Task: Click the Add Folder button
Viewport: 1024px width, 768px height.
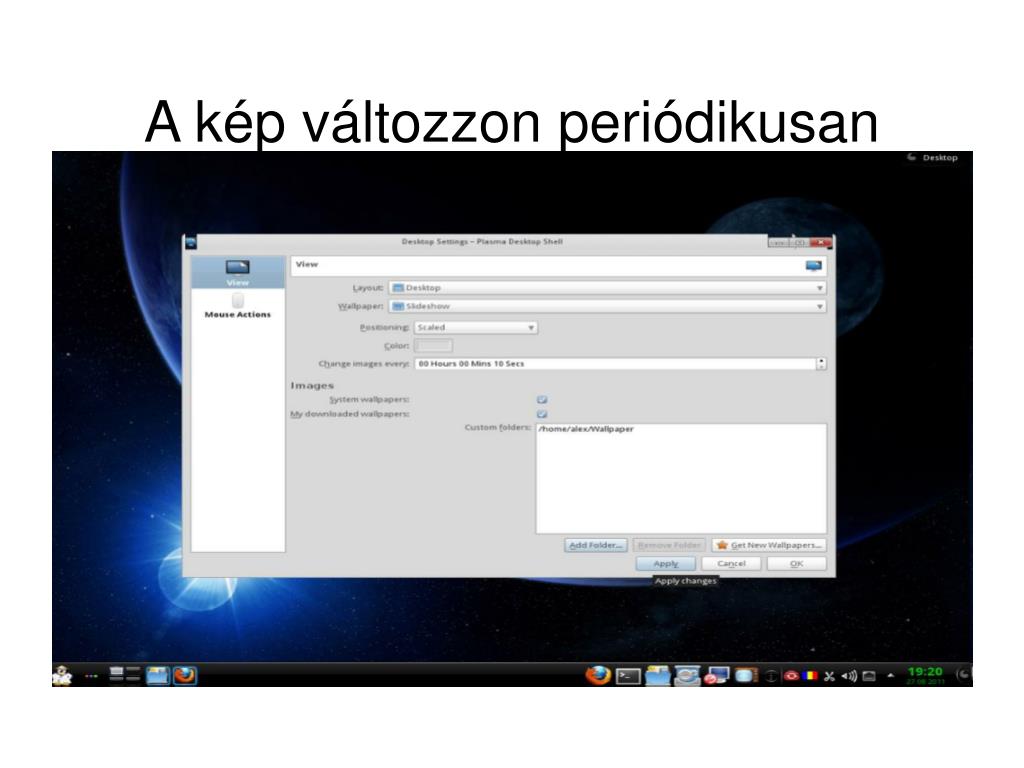Action: pyautogui.click(x=596, y=545)
